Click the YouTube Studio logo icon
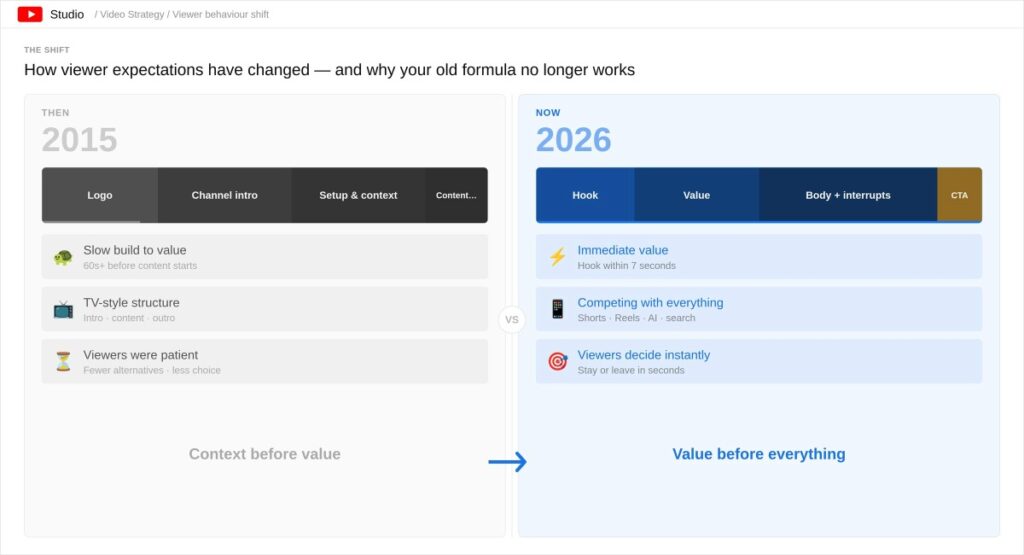This screenshot has height=555, width=1024. [x=30, y=14]
